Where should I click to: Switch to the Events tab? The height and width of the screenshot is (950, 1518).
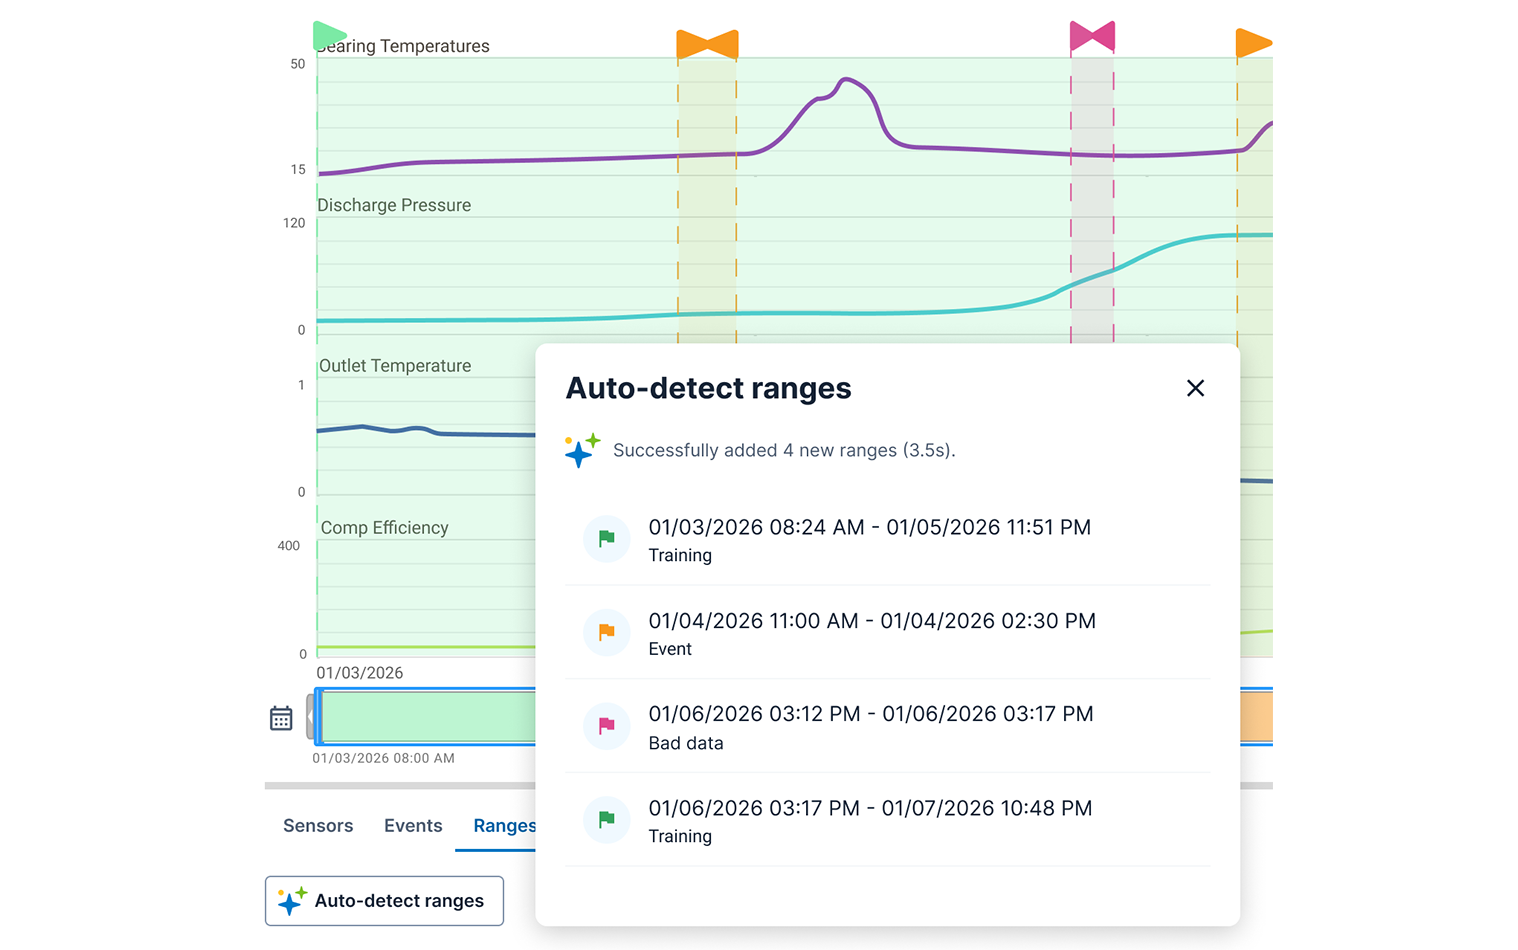tap(413, 826)
